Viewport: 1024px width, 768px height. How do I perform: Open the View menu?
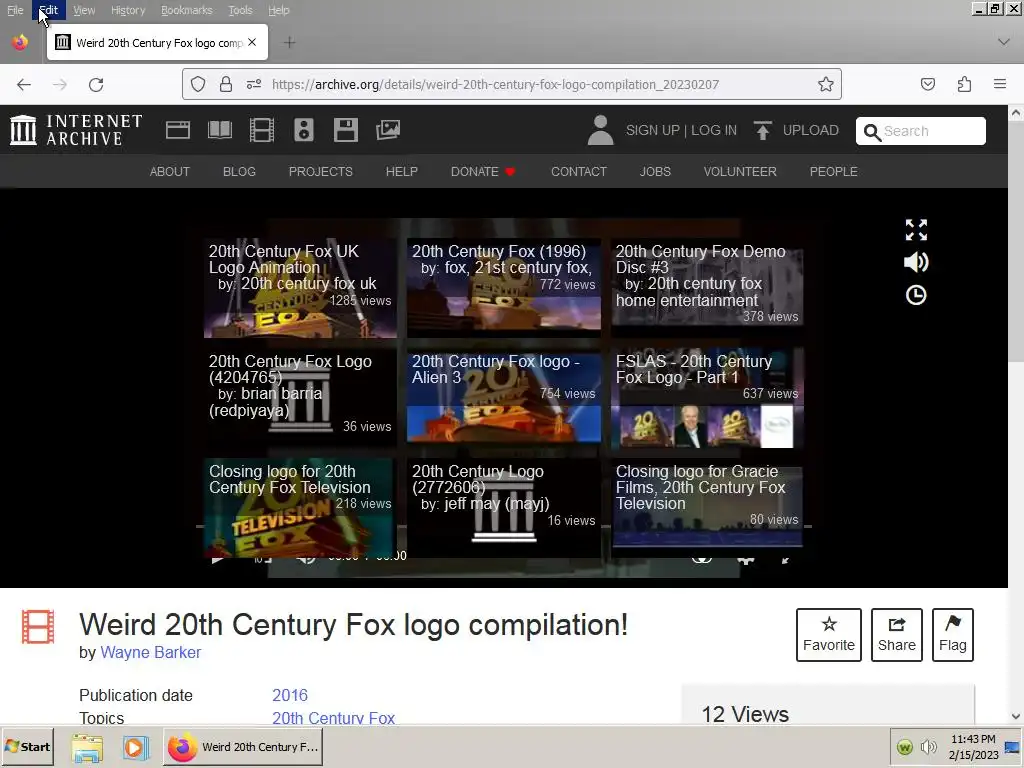coord(84,10)
